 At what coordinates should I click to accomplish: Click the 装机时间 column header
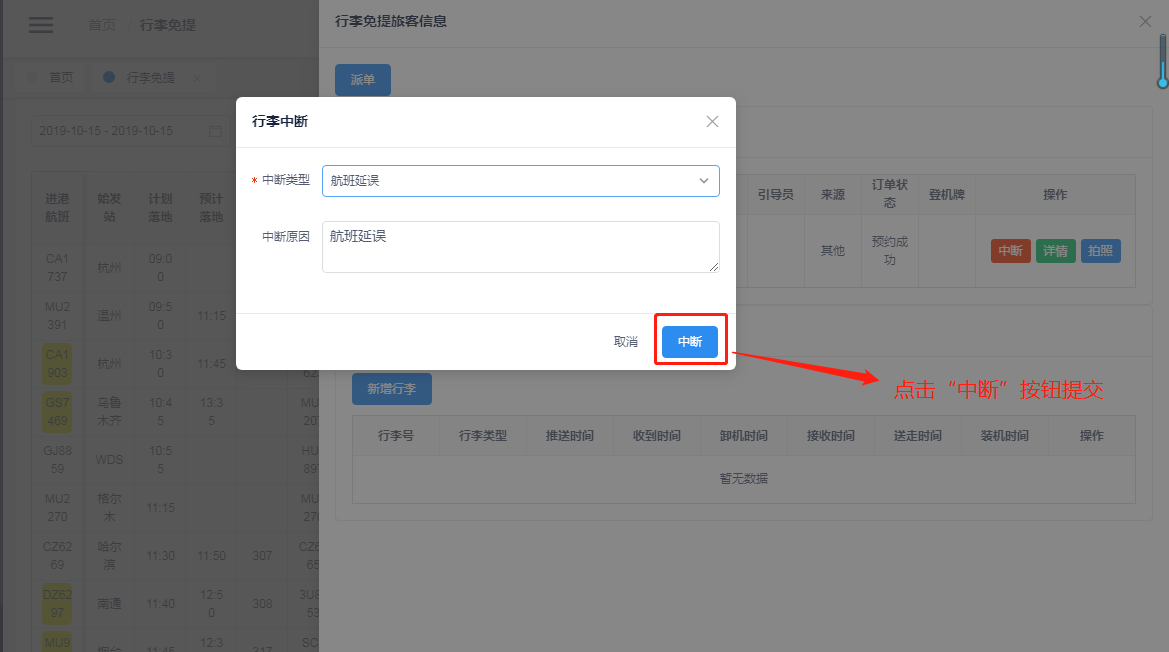[1005, 436]
